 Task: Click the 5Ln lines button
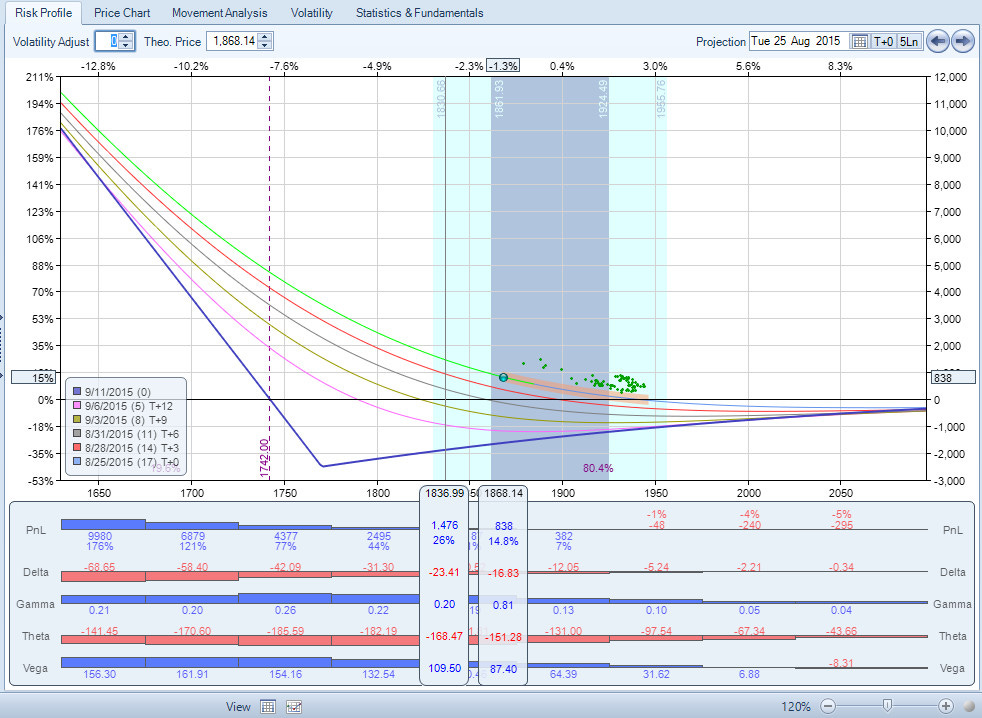909,41
